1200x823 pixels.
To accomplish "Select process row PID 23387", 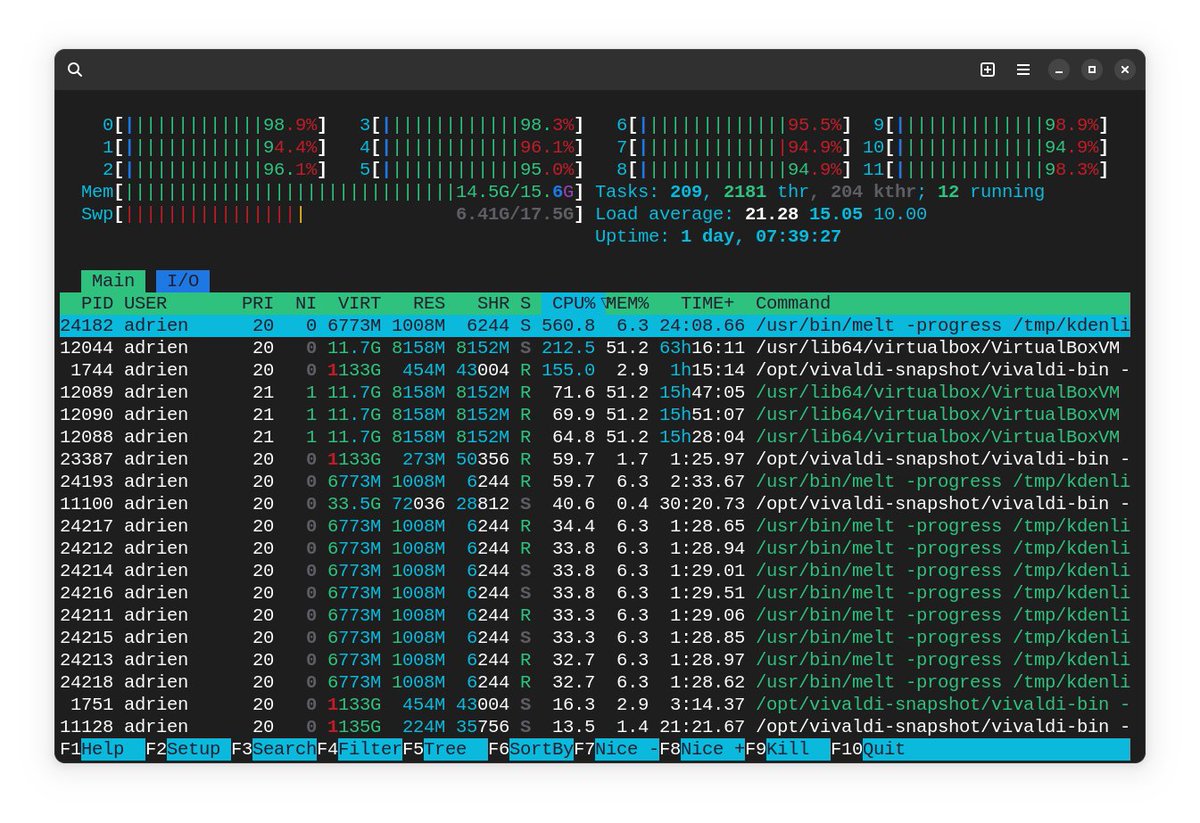I will coord(595,459).
